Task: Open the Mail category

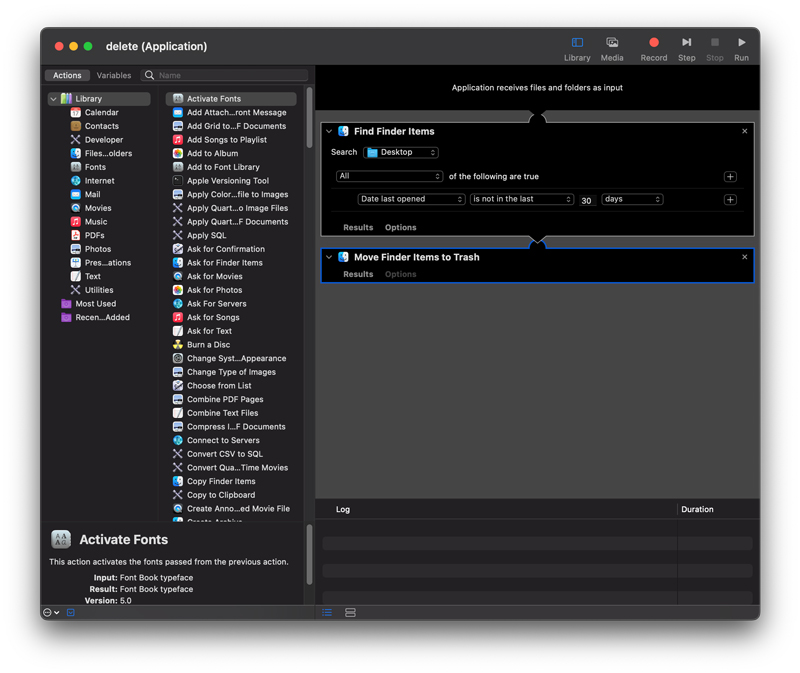Action: coord(92,194)
